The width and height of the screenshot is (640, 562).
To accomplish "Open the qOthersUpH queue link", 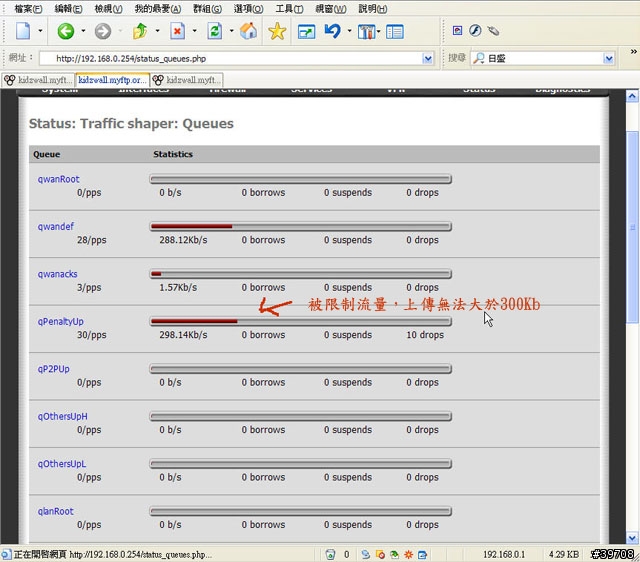I will coord(62,417).
